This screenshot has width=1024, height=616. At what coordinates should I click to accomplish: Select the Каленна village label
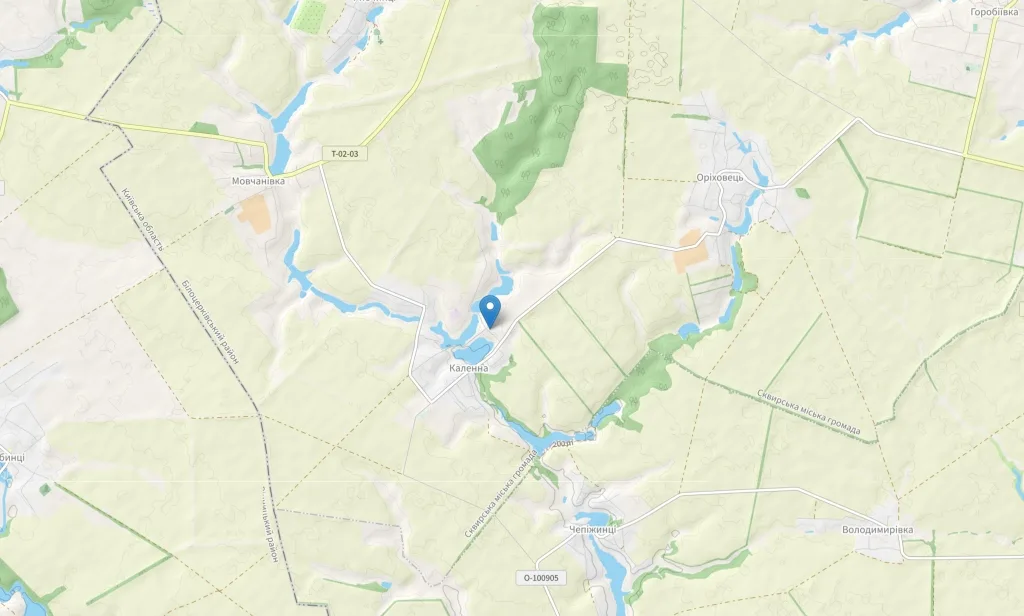468,368
